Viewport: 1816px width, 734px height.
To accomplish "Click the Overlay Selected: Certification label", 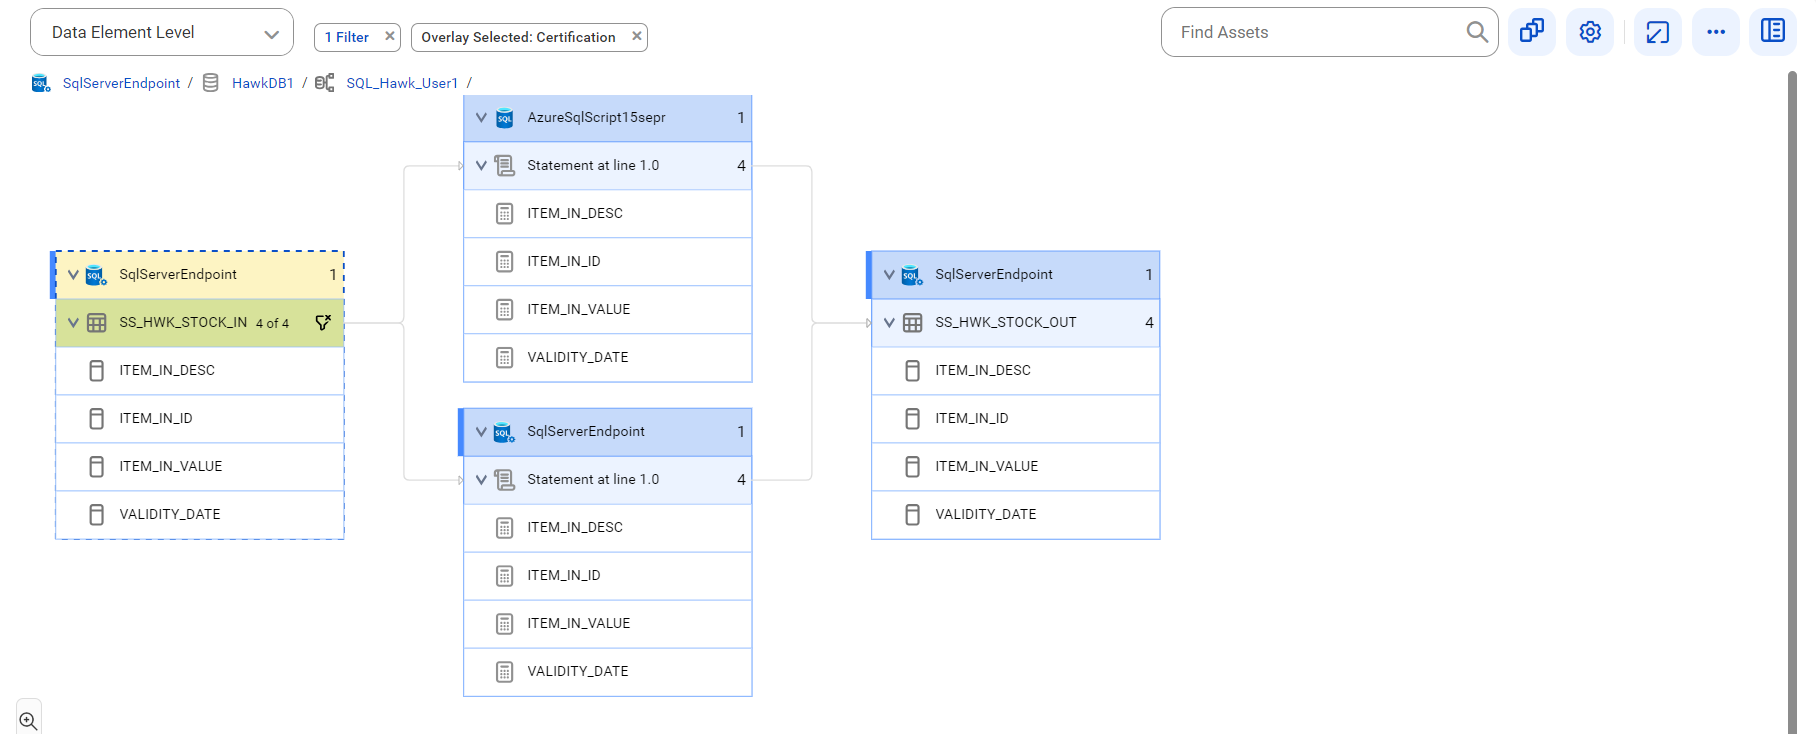I will tap(518, 37).
